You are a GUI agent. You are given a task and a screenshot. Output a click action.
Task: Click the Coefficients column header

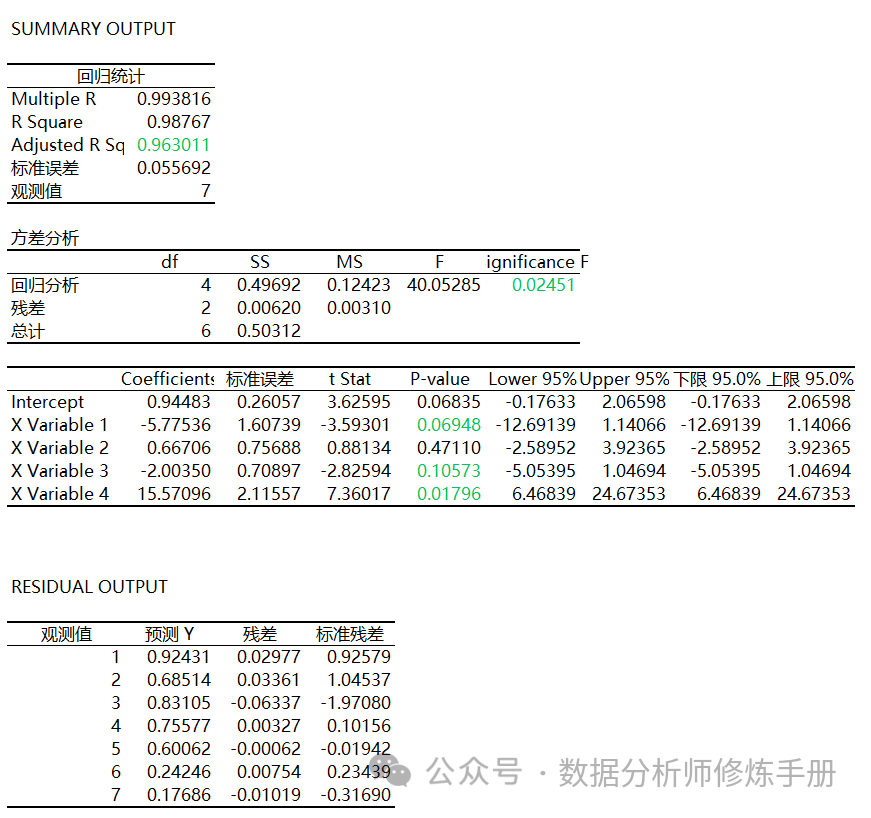pos(168,379)
